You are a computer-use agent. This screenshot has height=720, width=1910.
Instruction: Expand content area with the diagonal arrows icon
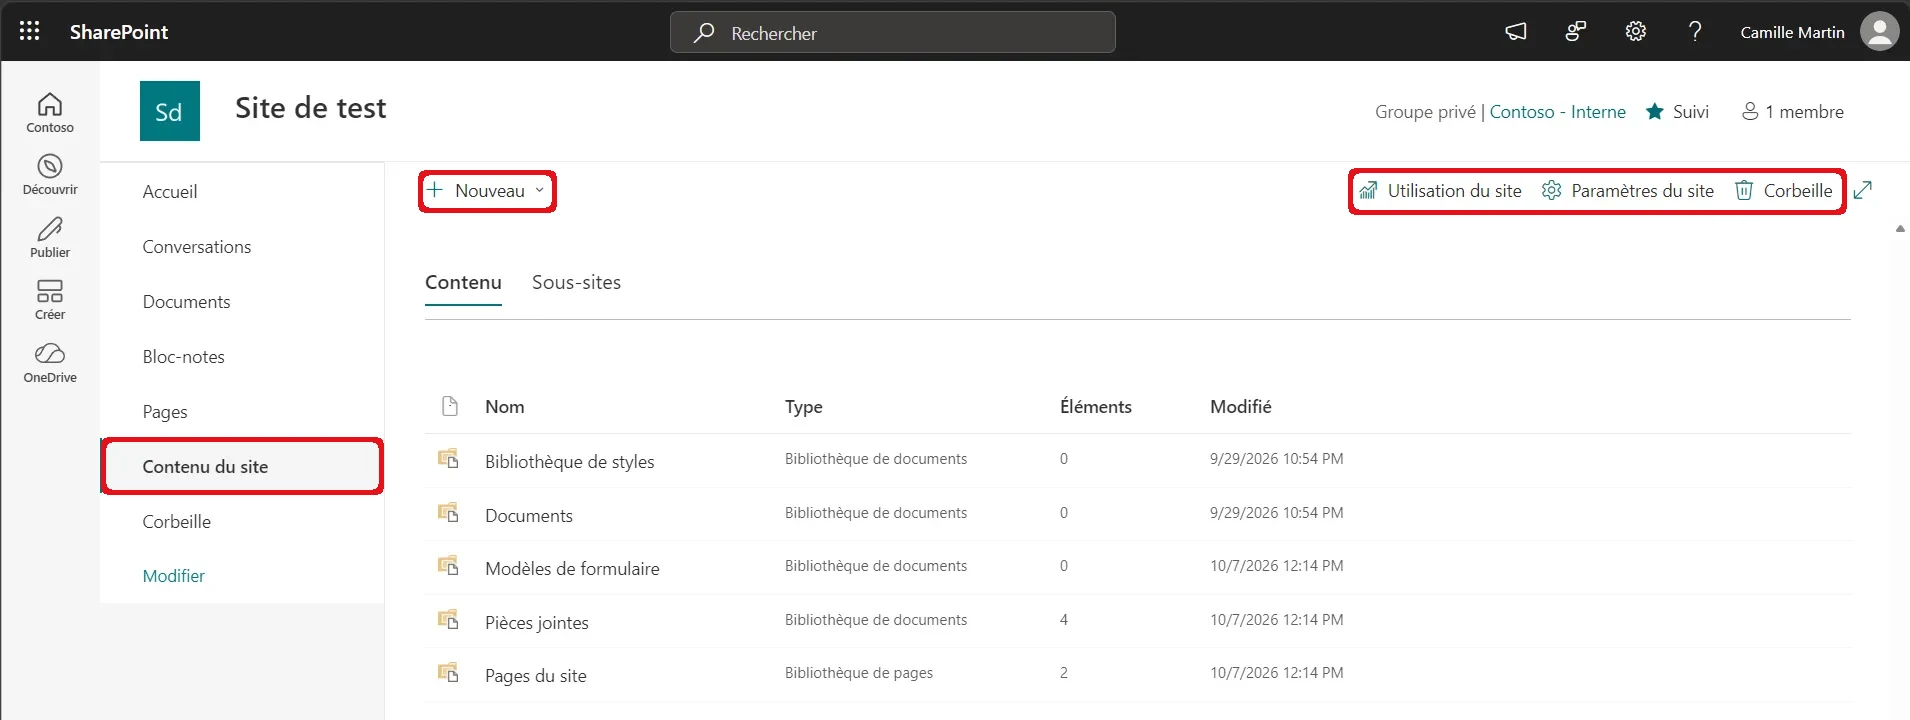click(x=1862, y=190)
